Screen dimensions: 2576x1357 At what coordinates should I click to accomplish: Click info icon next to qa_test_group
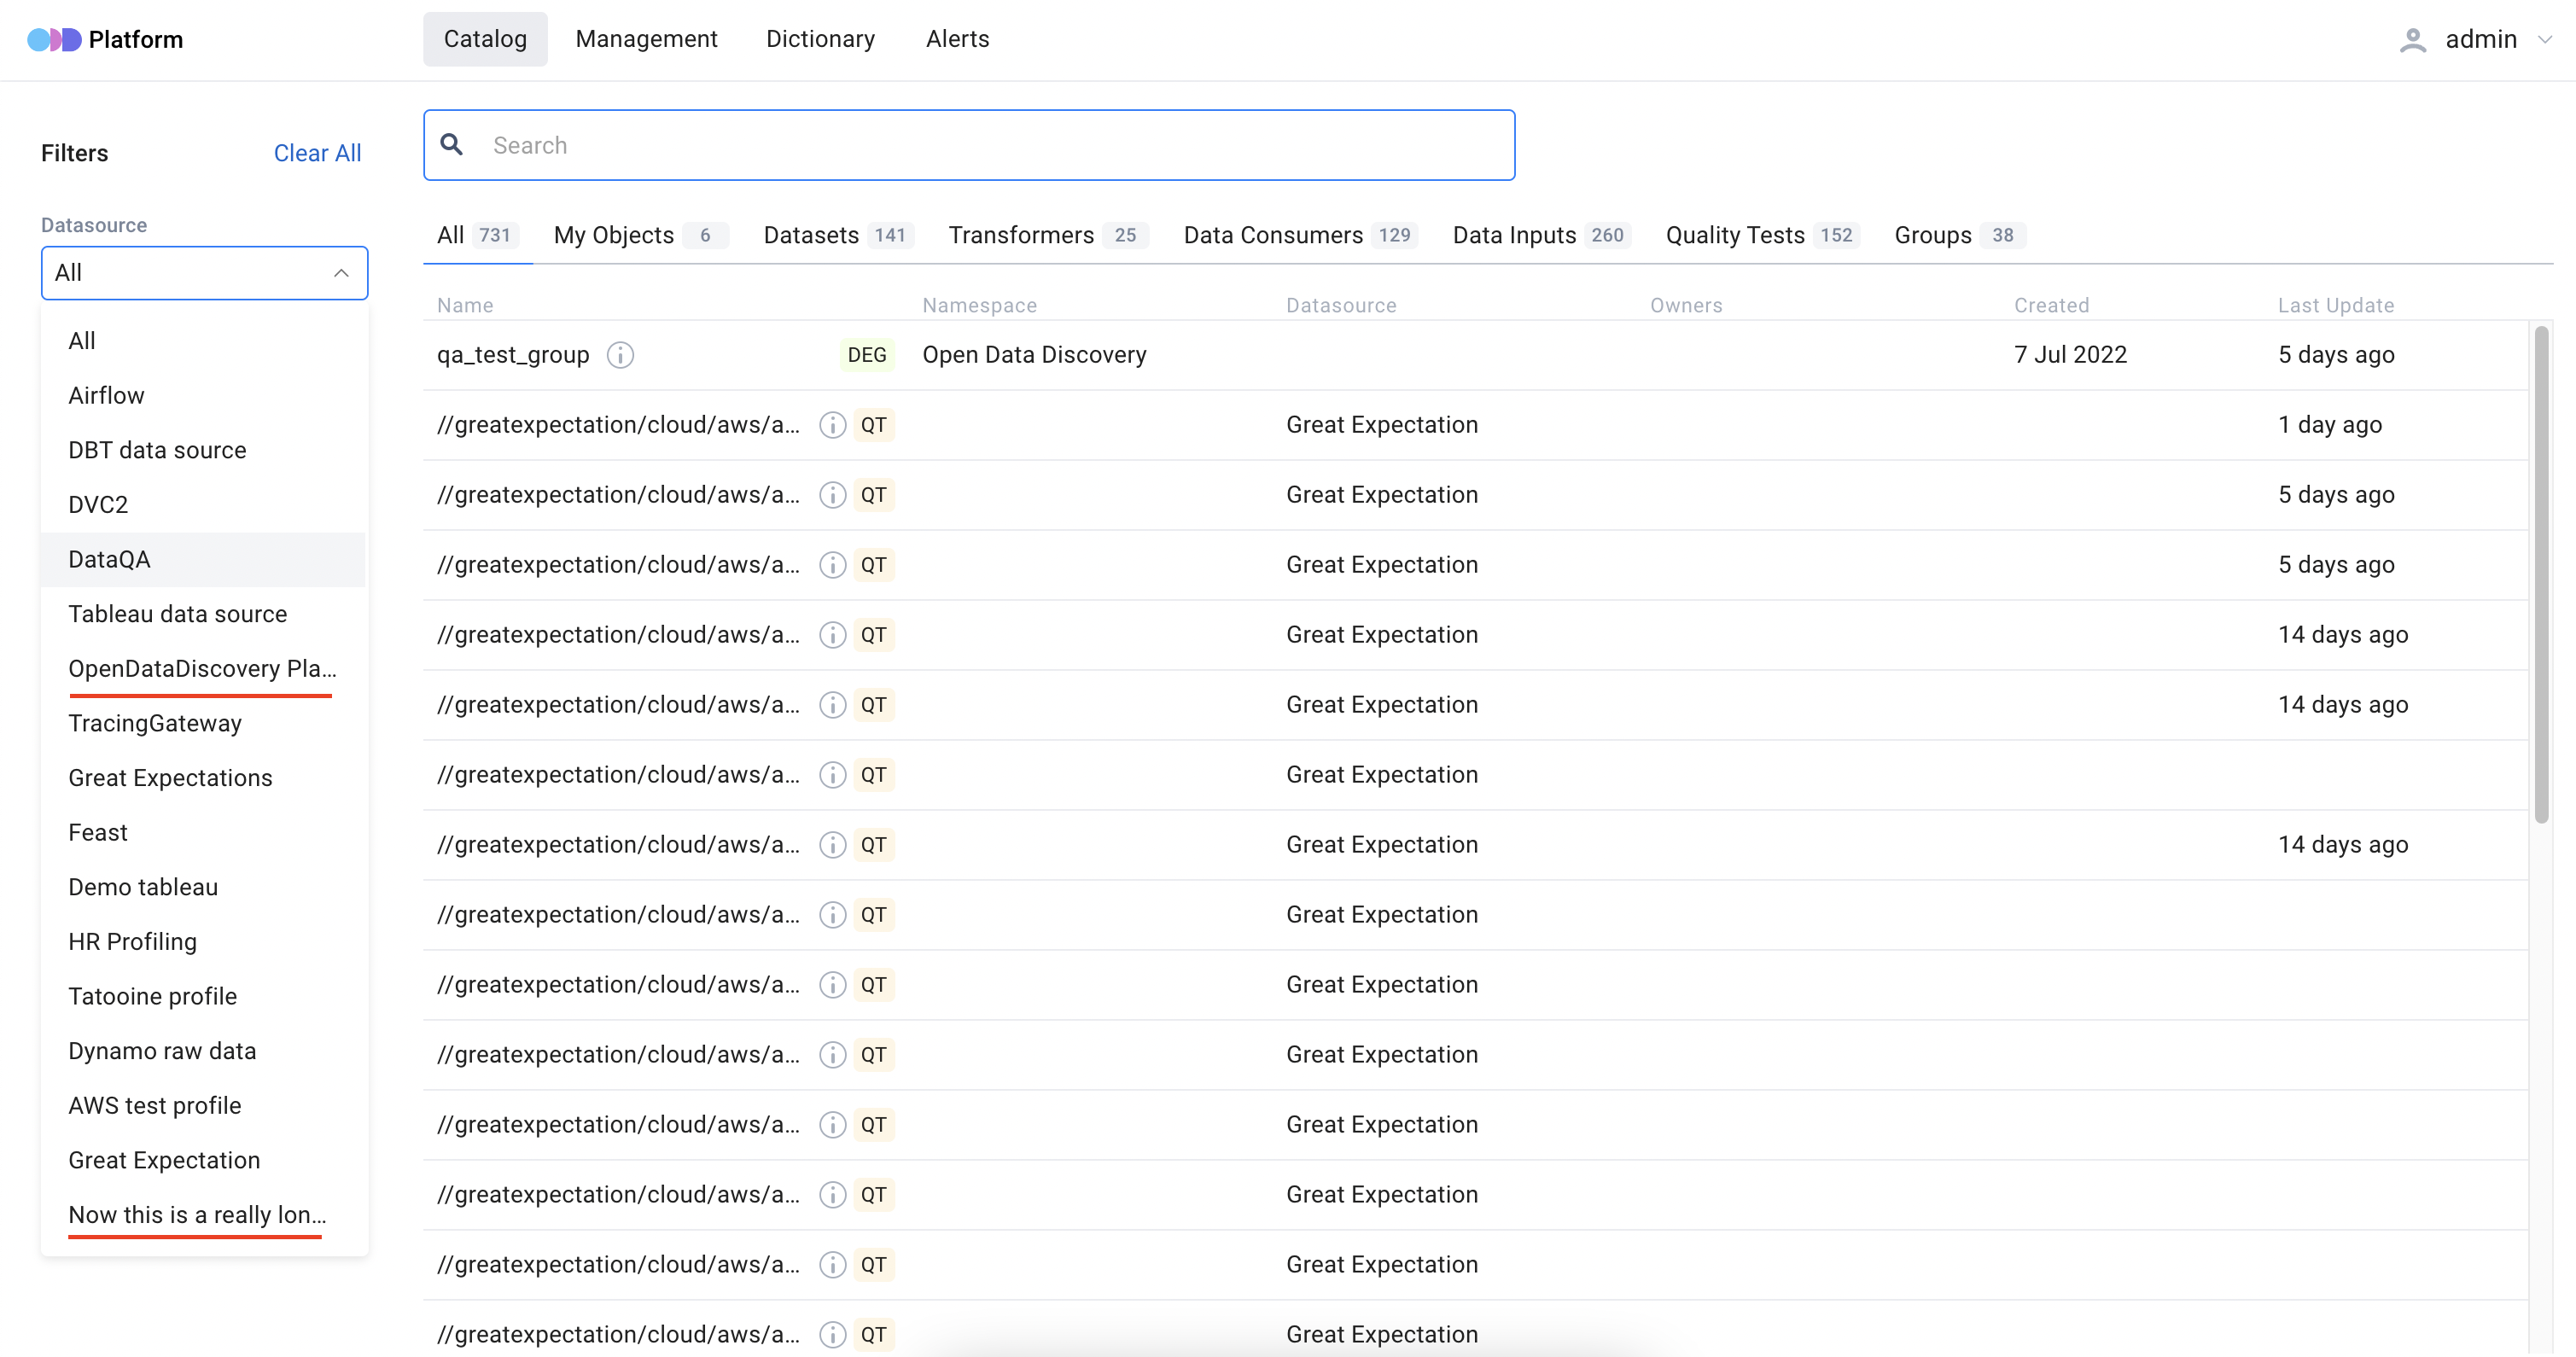point(620,355)
